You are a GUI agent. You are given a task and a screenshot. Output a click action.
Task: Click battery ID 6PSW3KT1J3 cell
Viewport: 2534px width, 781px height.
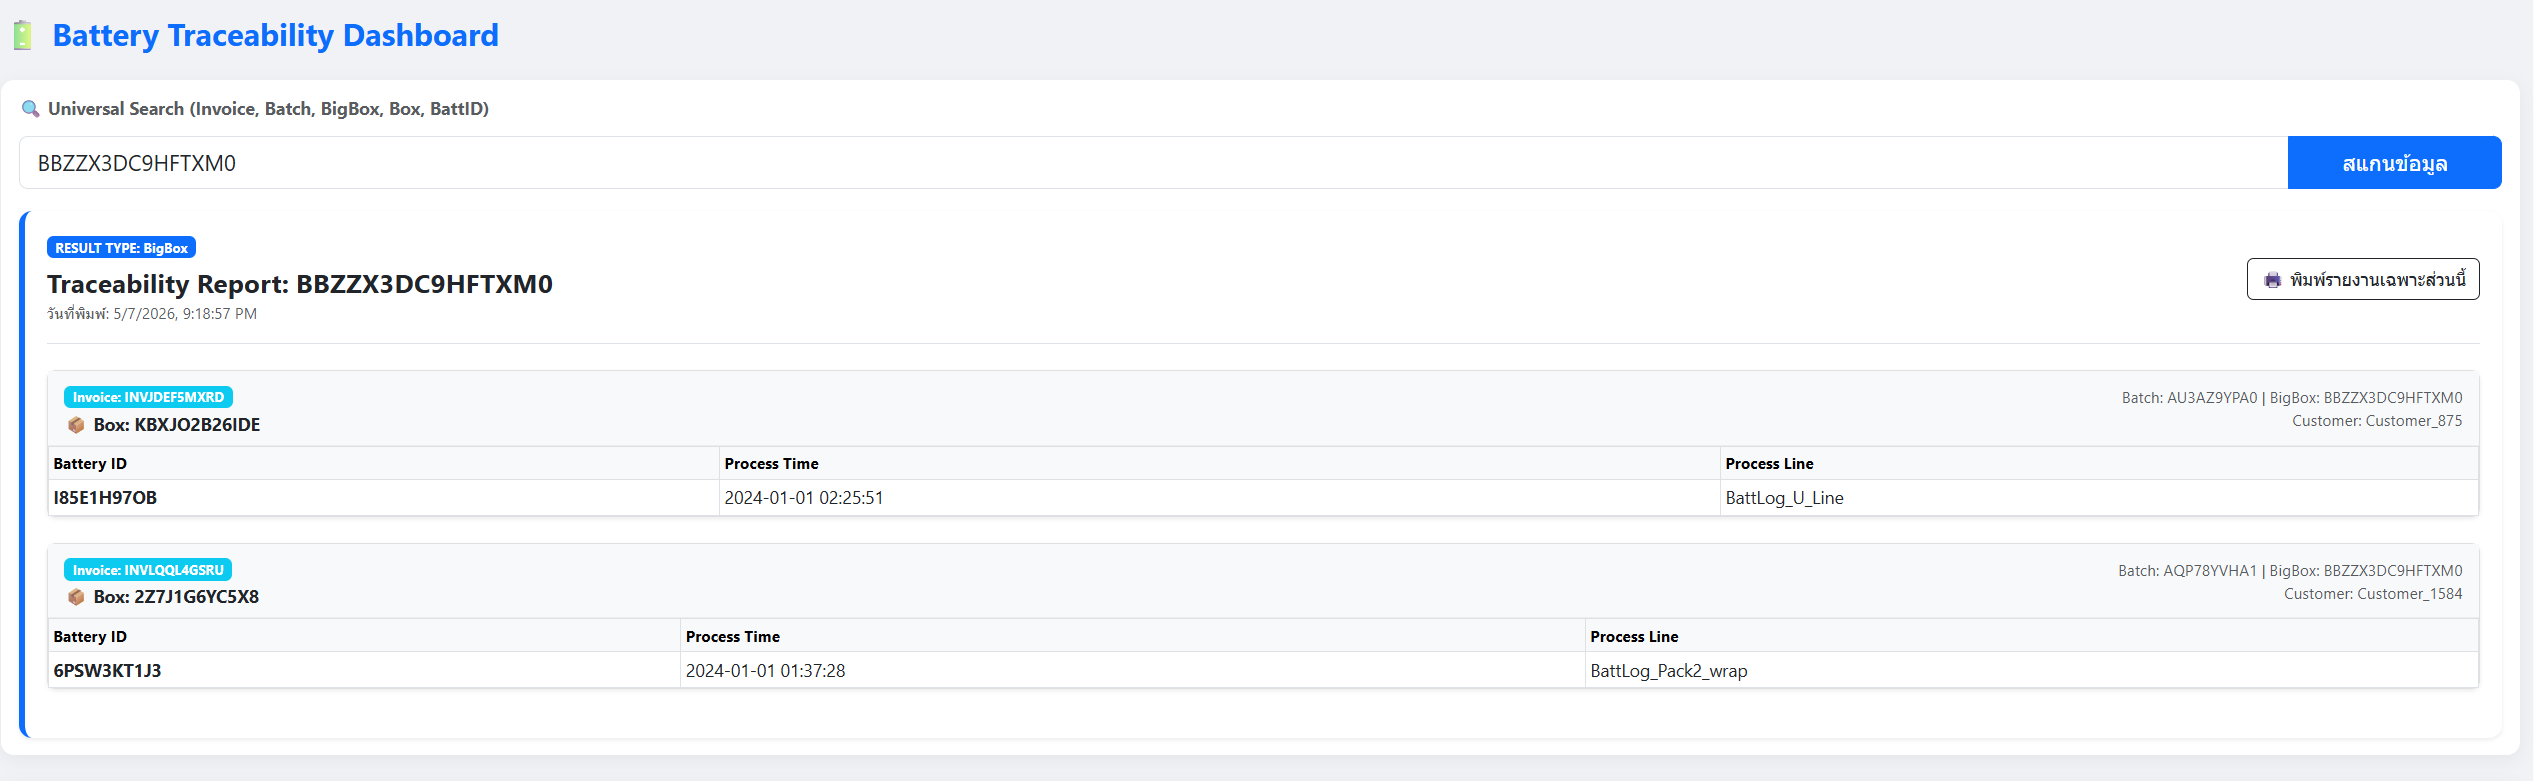[x=364, y=671]
